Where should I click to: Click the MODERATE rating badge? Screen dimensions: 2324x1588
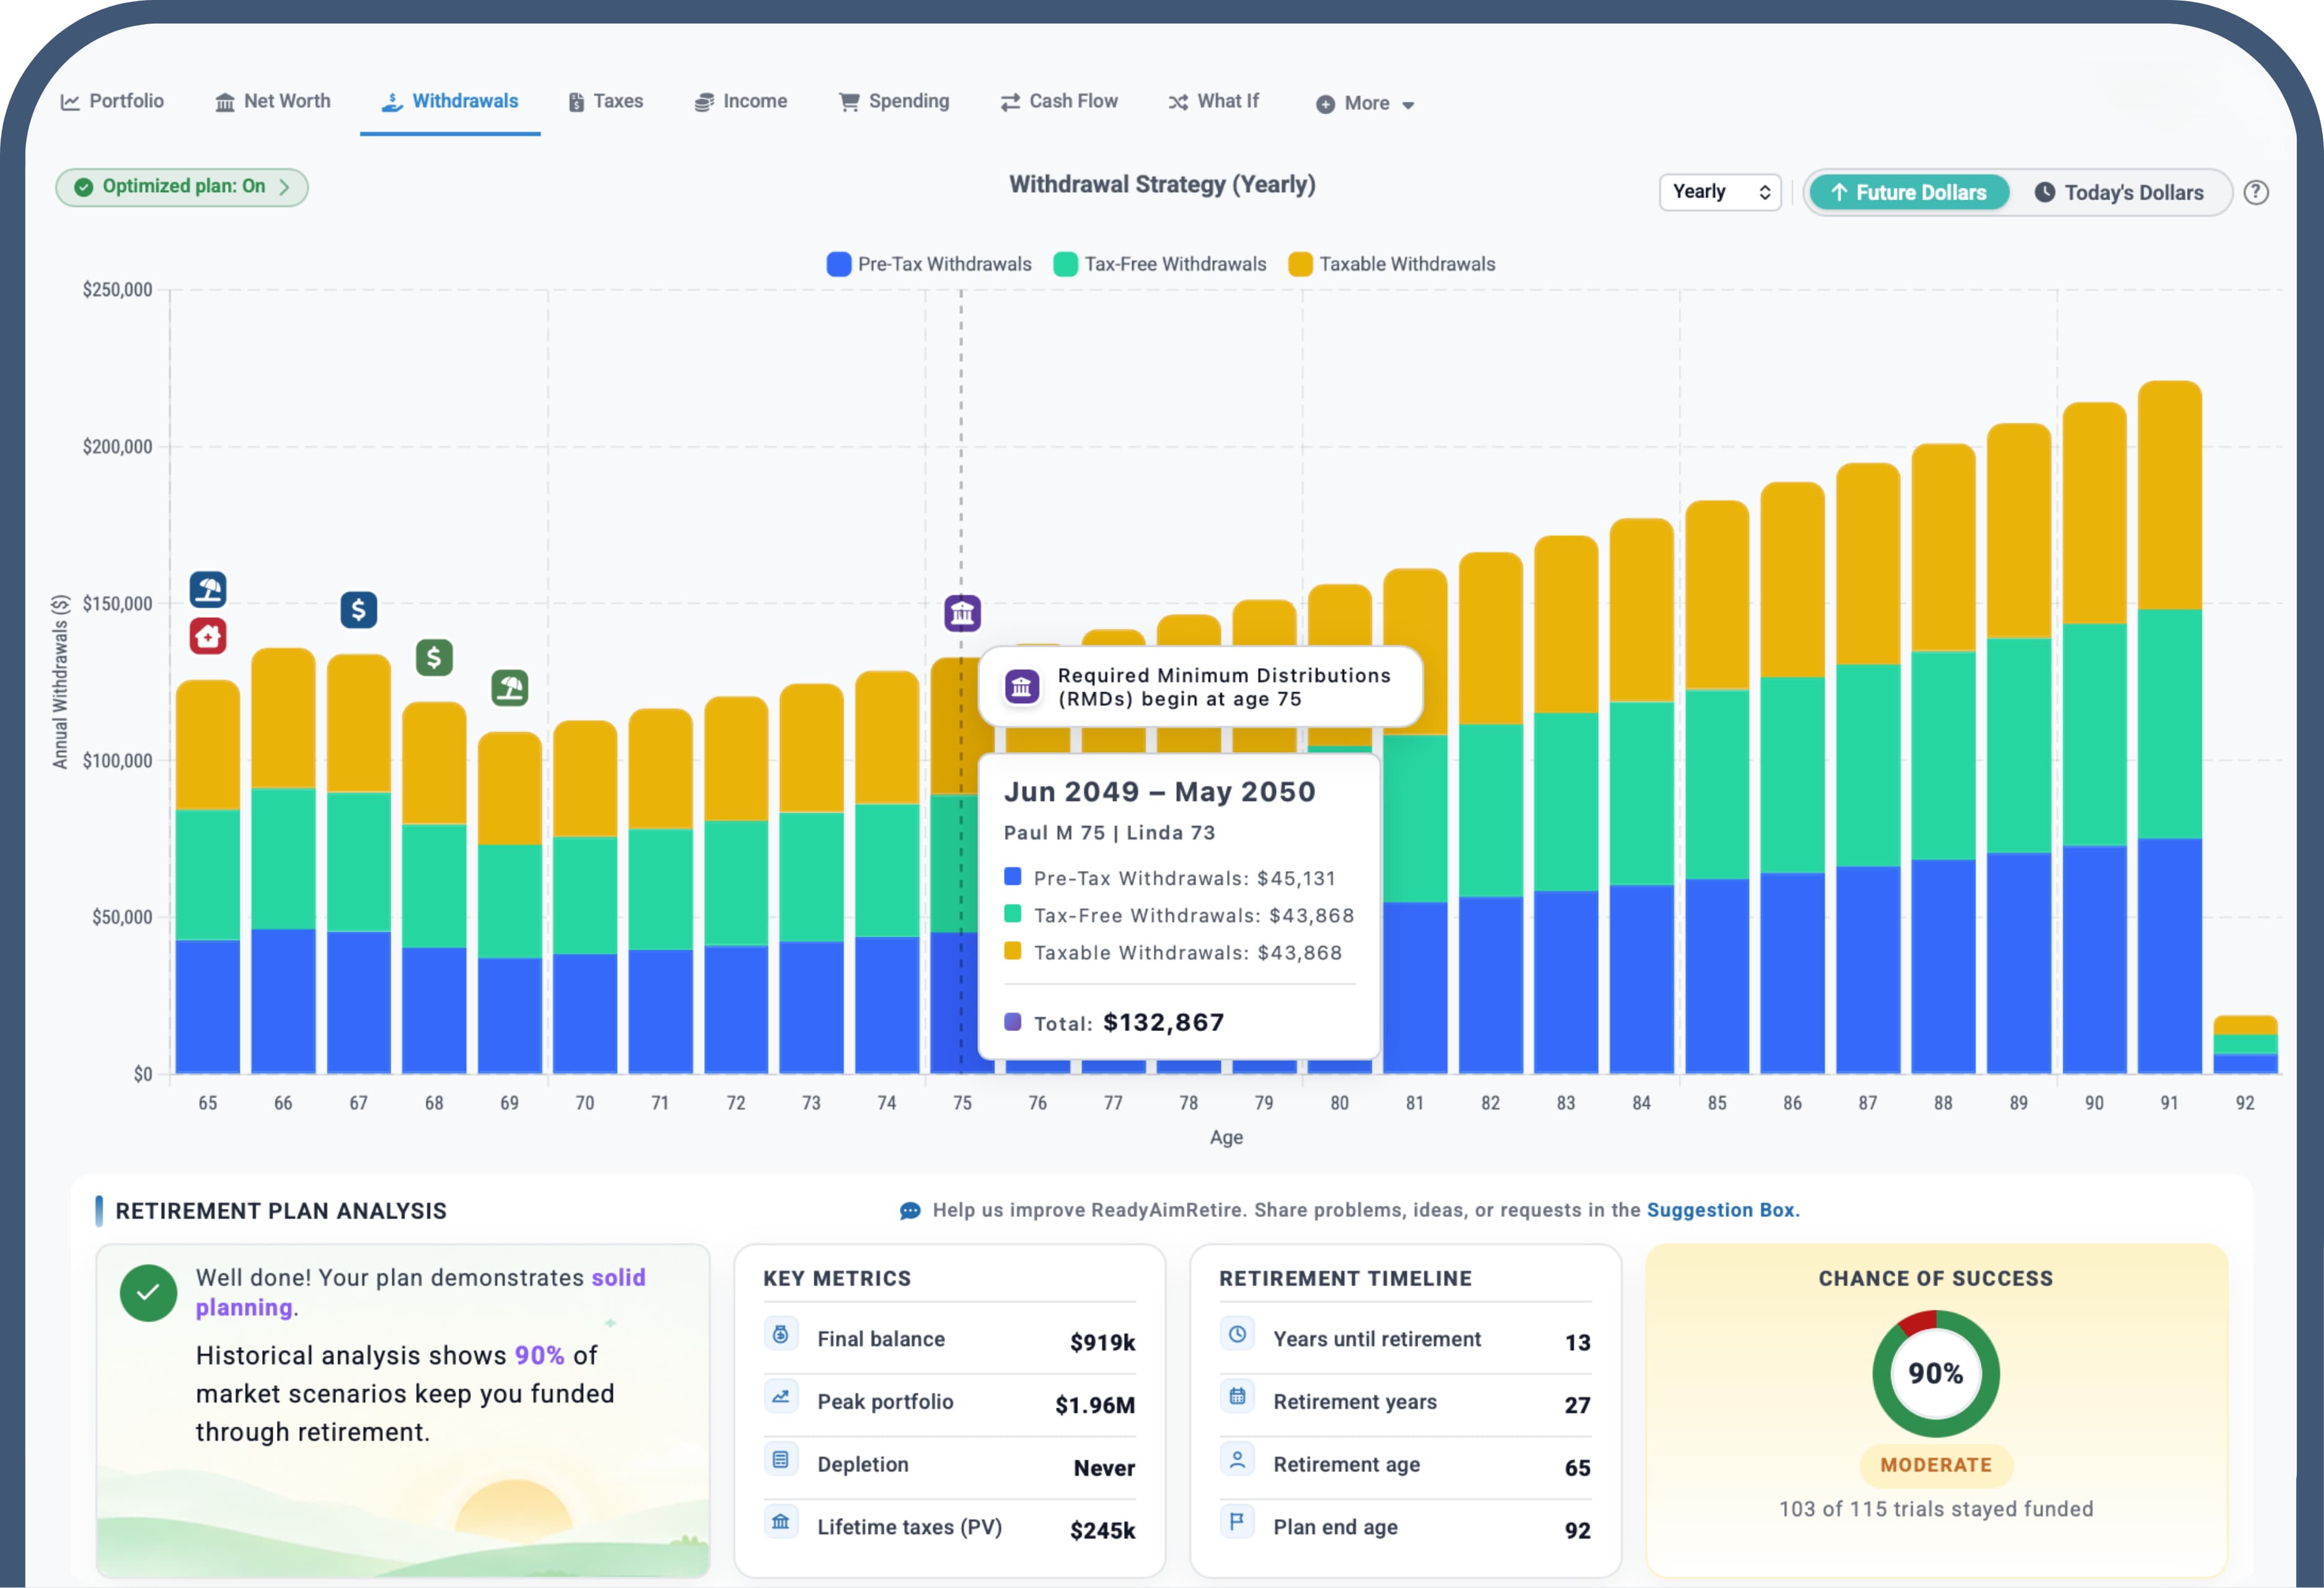[x=1936, y=1465]
